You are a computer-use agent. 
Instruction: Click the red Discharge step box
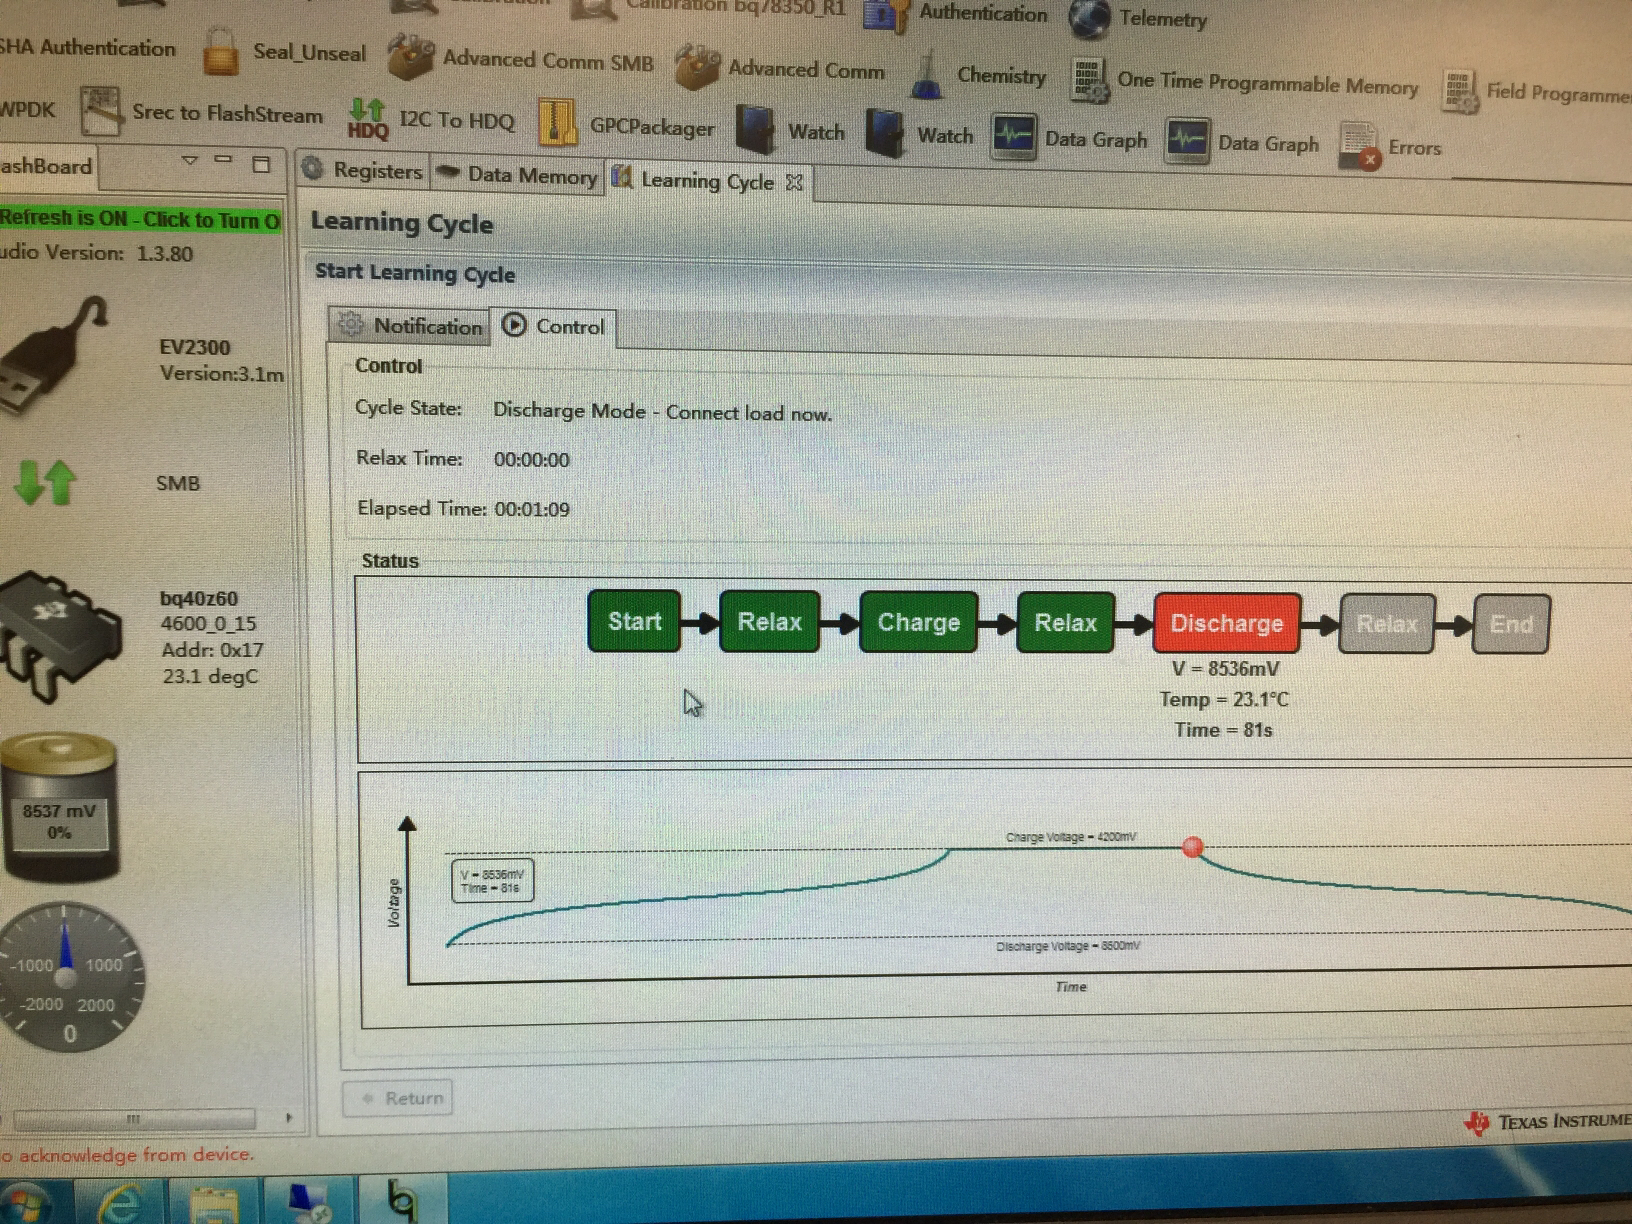coord(1227,623)
